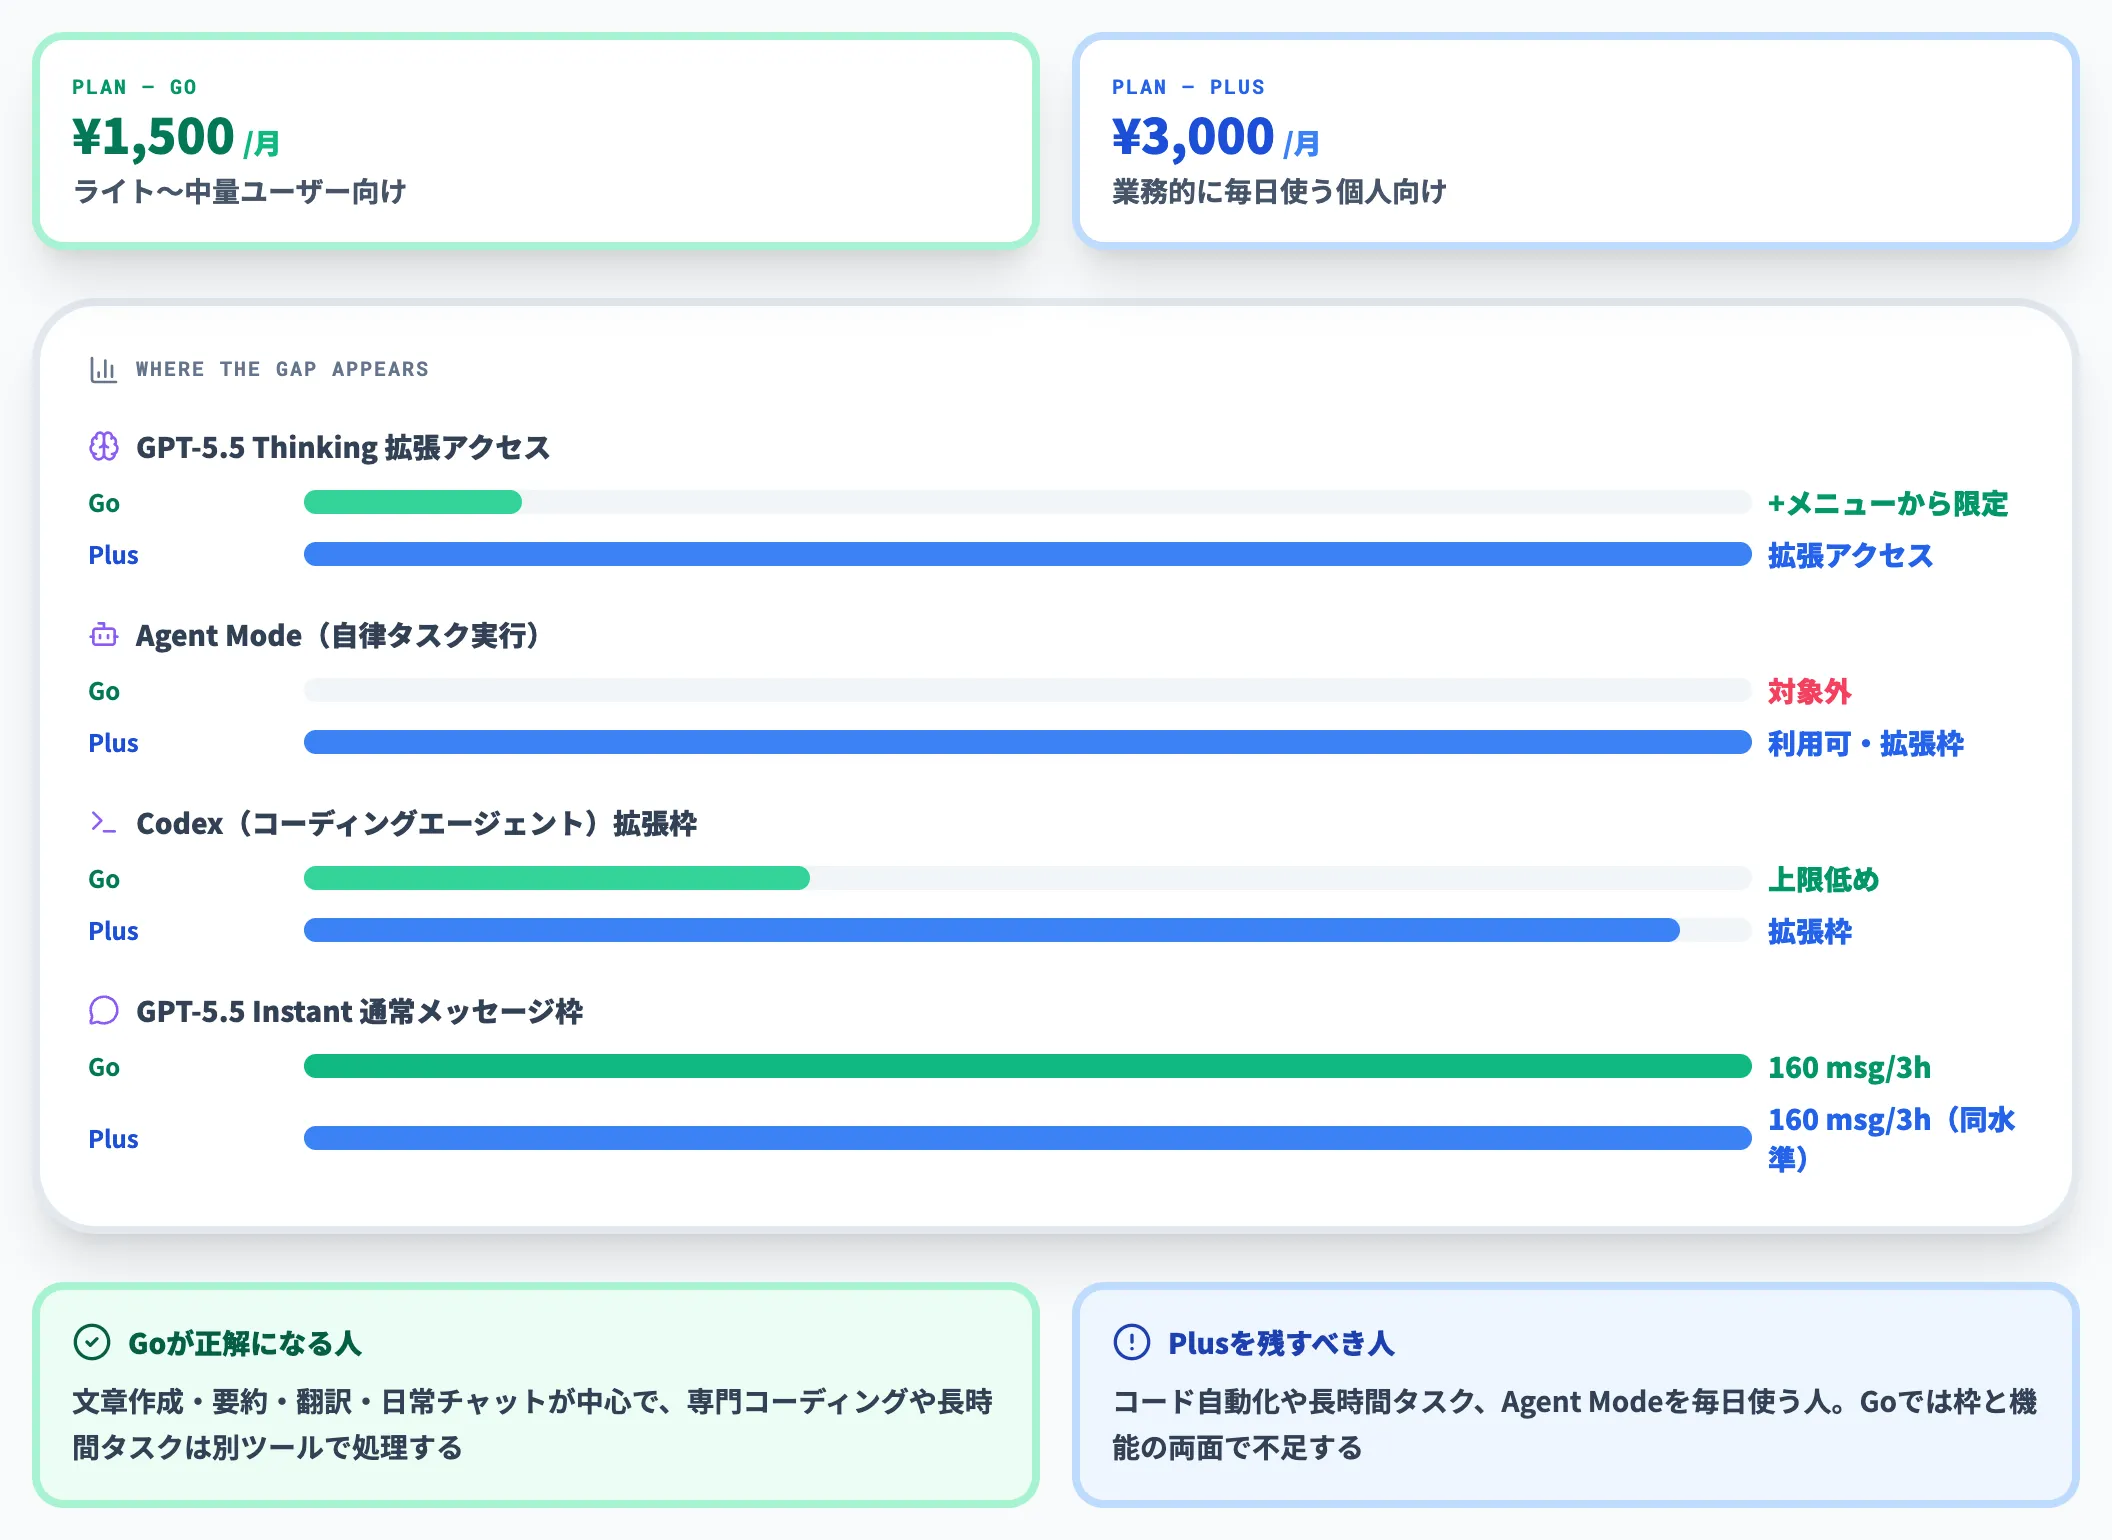Click the Plus label under Agent Mode
Viewport: 2112px width, 1540px height.
113,743
